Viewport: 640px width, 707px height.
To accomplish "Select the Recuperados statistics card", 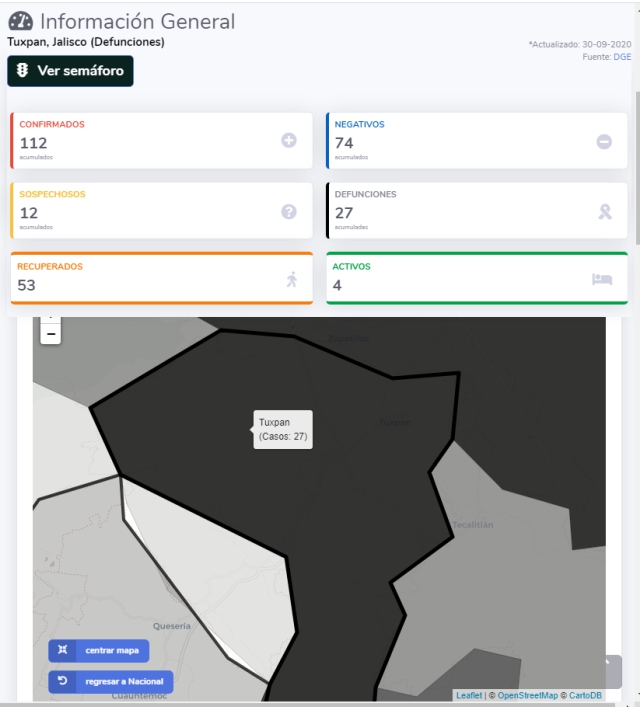I will (x=160, y=278).
